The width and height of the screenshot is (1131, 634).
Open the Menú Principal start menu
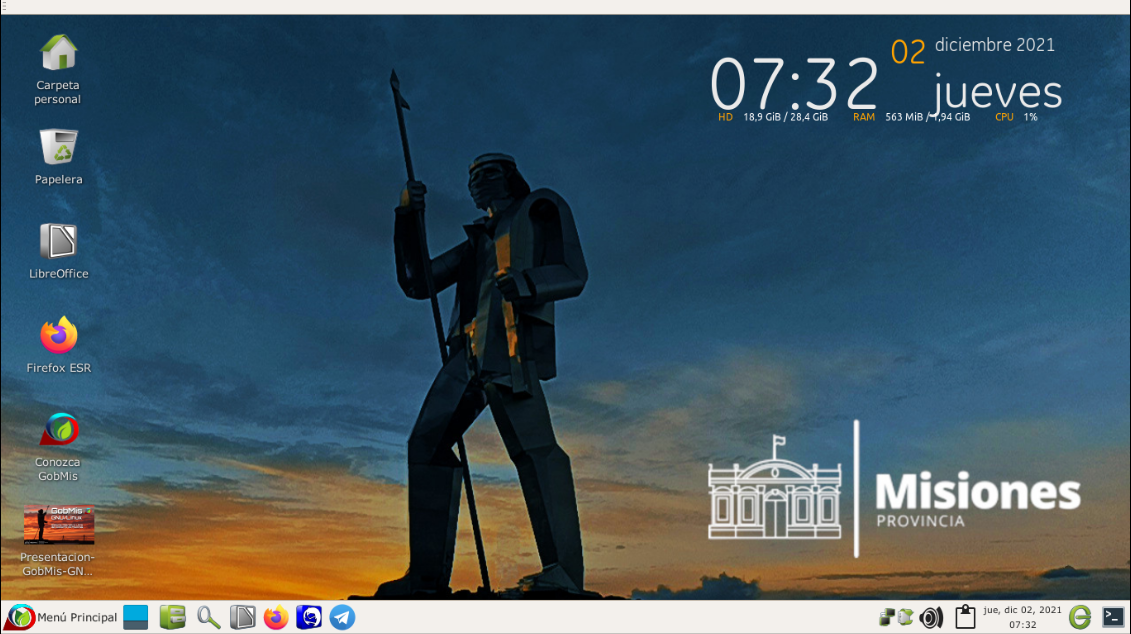61,617
